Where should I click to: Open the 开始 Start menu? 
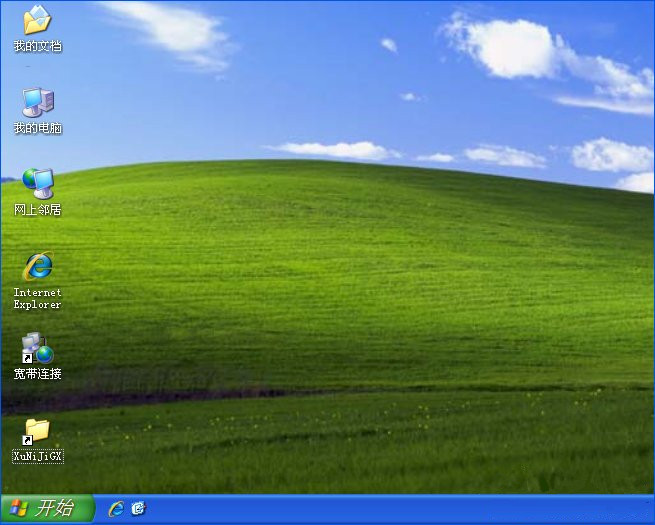click(46, 509)
